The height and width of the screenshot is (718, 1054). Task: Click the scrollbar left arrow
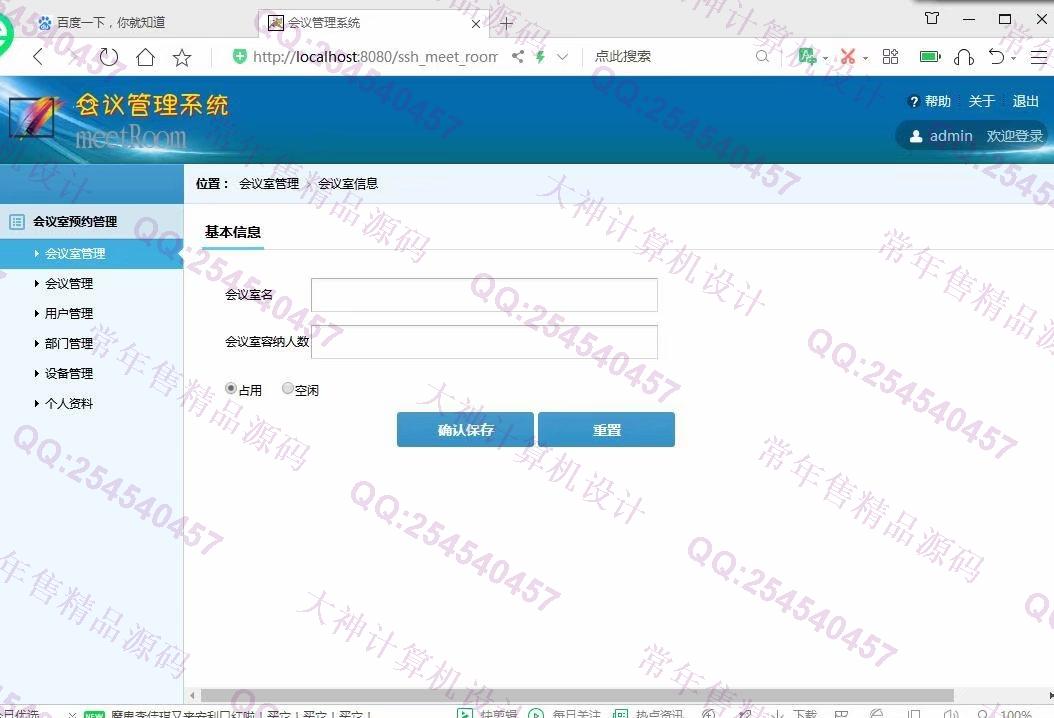click(x=192, y=695)
